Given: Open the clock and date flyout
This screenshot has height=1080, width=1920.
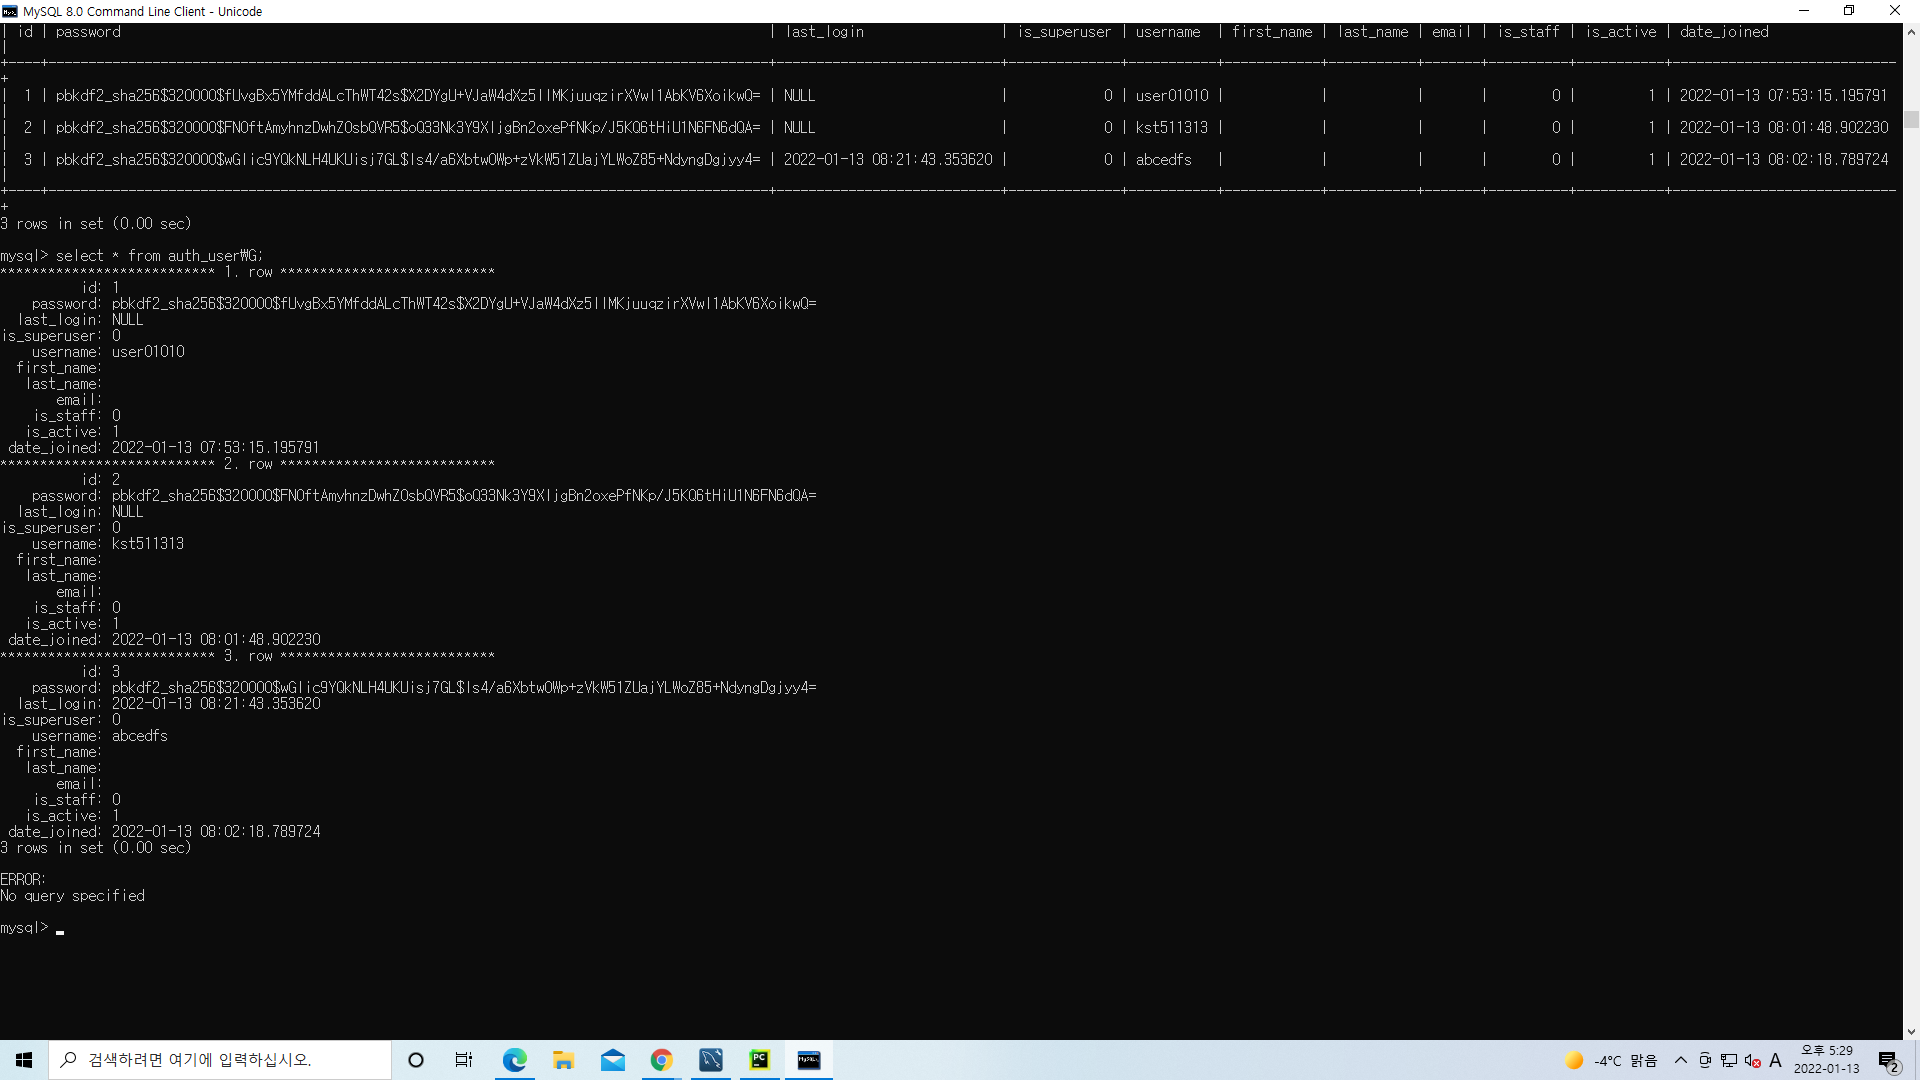Looking at the screenshot, I should pyautogui.click(x=1826, y=1060).
